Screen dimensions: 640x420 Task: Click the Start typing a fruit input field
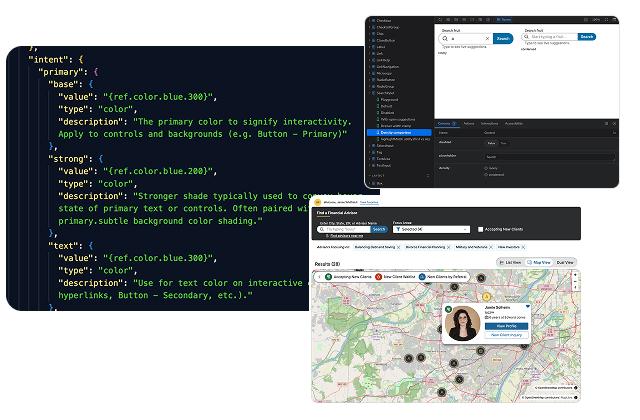point(550,37)
